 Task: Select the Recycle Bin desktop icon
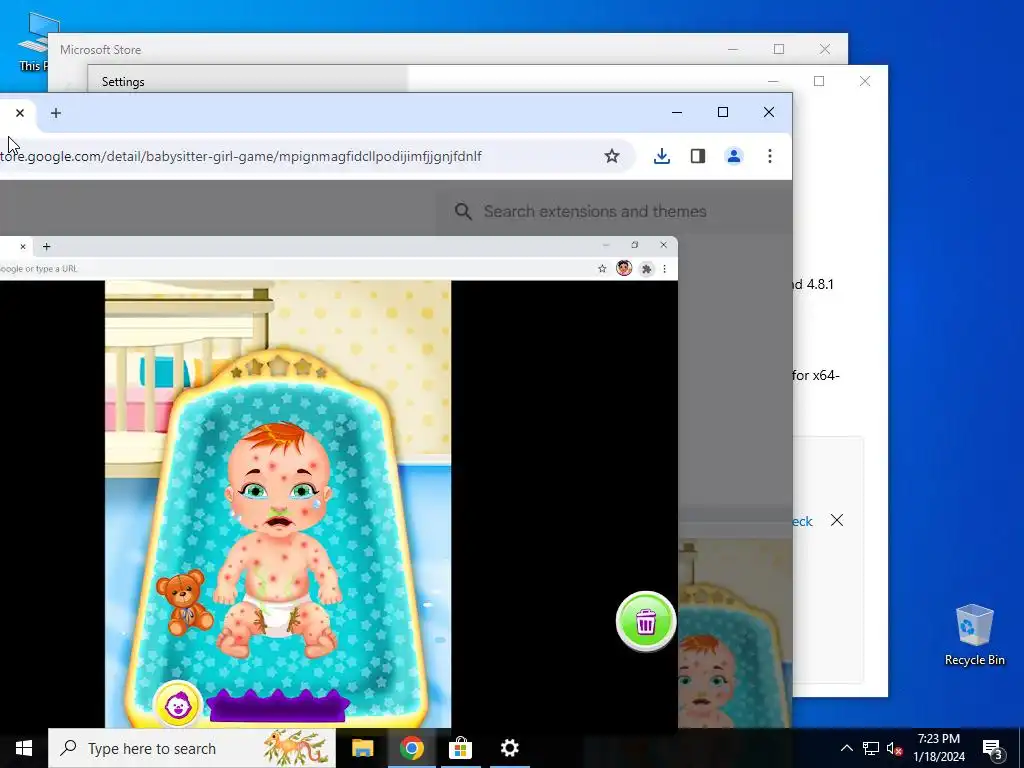point(974,633)
